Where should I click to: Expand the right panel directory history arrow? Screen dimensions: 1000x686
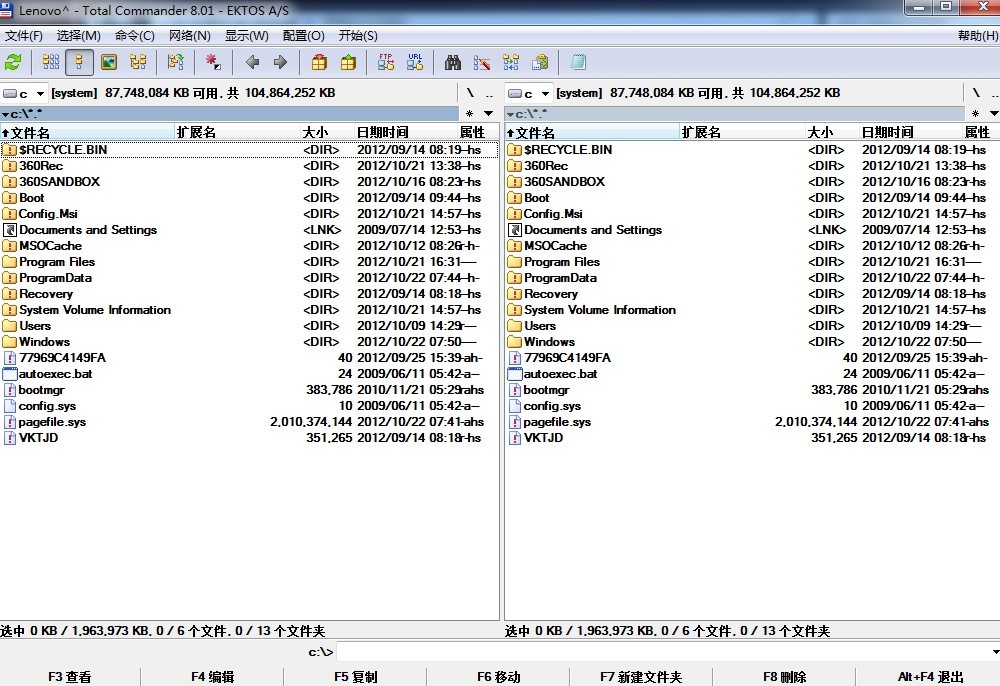coord(994,113)
